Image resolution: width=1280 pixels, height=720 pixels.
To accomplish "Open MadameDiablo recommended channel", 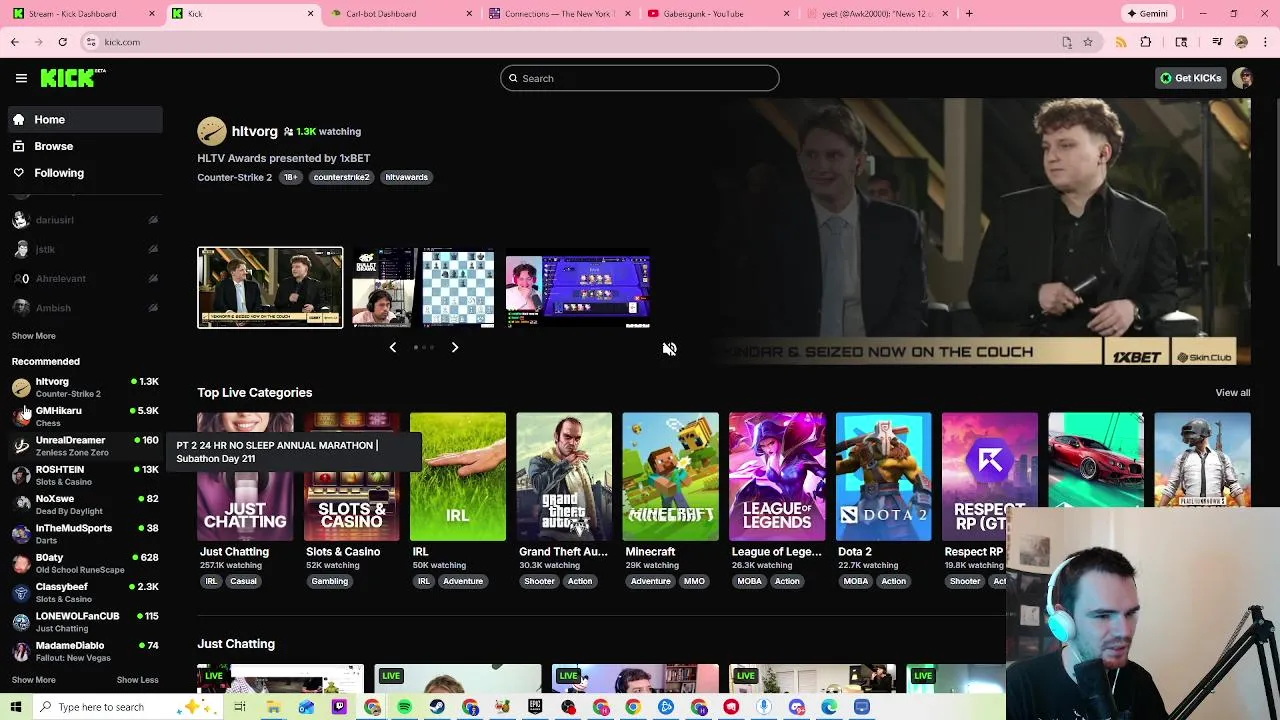I will [85, 651].
